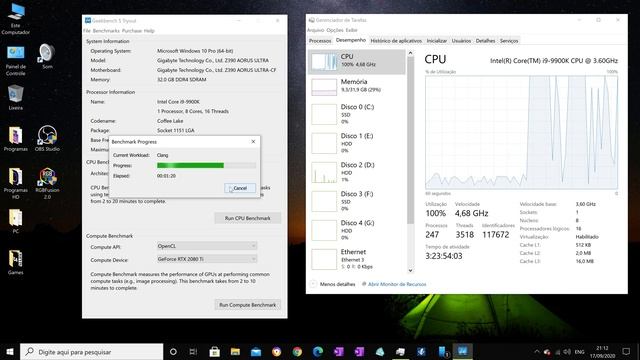Click the ENG language indicator
The height and width of the screenshot is (360, 640).
pyautogui.click(x=579, y=351)
